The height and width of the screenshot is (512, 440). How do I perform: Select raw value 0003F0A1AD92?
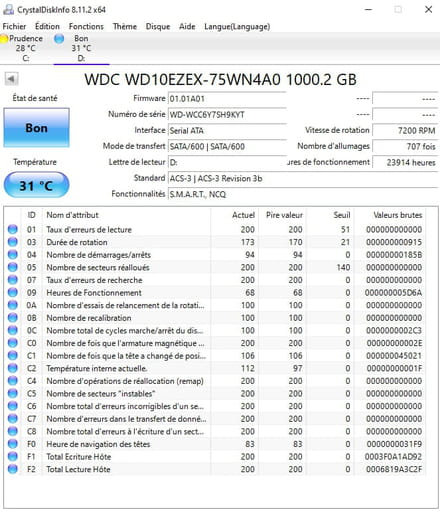click(393, 457)
